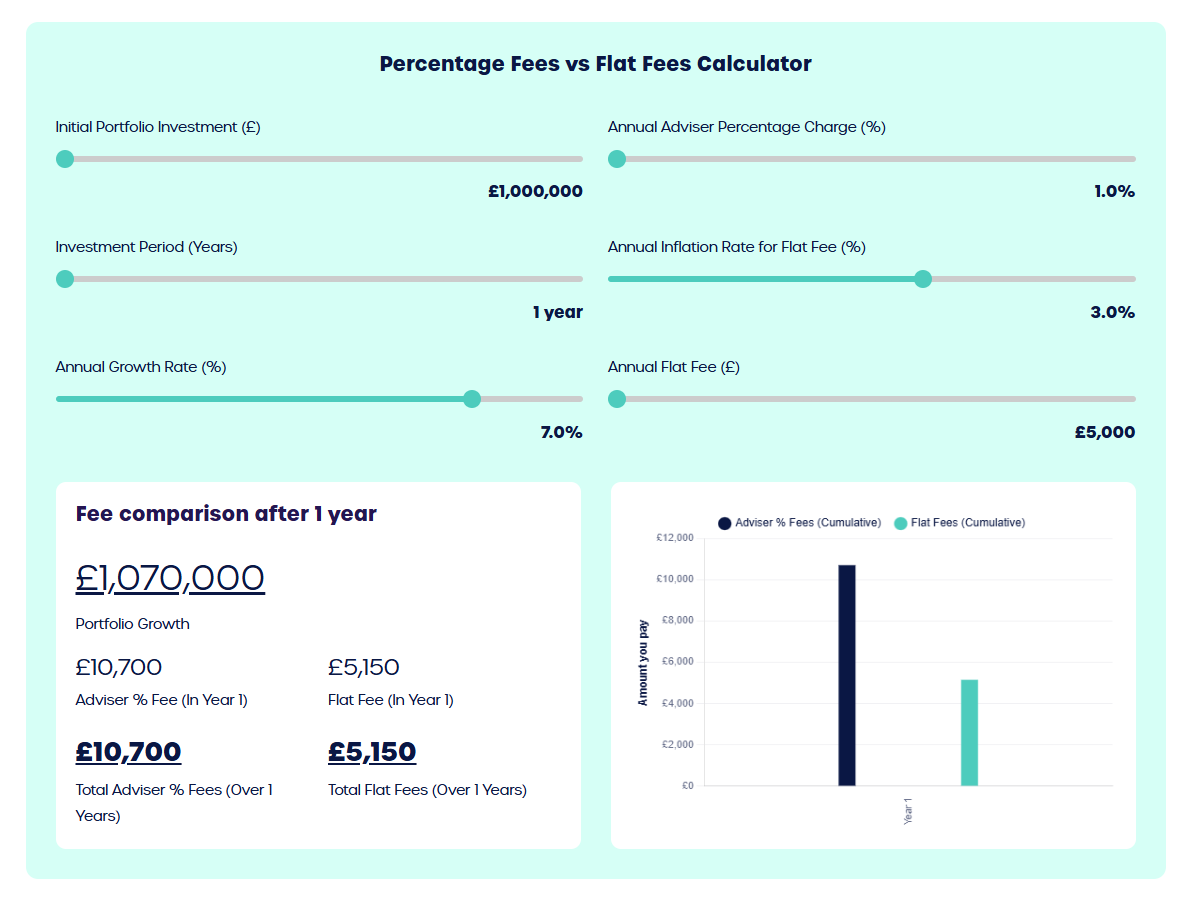Click the Annual Flat Fee slider handle
Screen dimensions: 1191x906
click(x=617, y=399)
